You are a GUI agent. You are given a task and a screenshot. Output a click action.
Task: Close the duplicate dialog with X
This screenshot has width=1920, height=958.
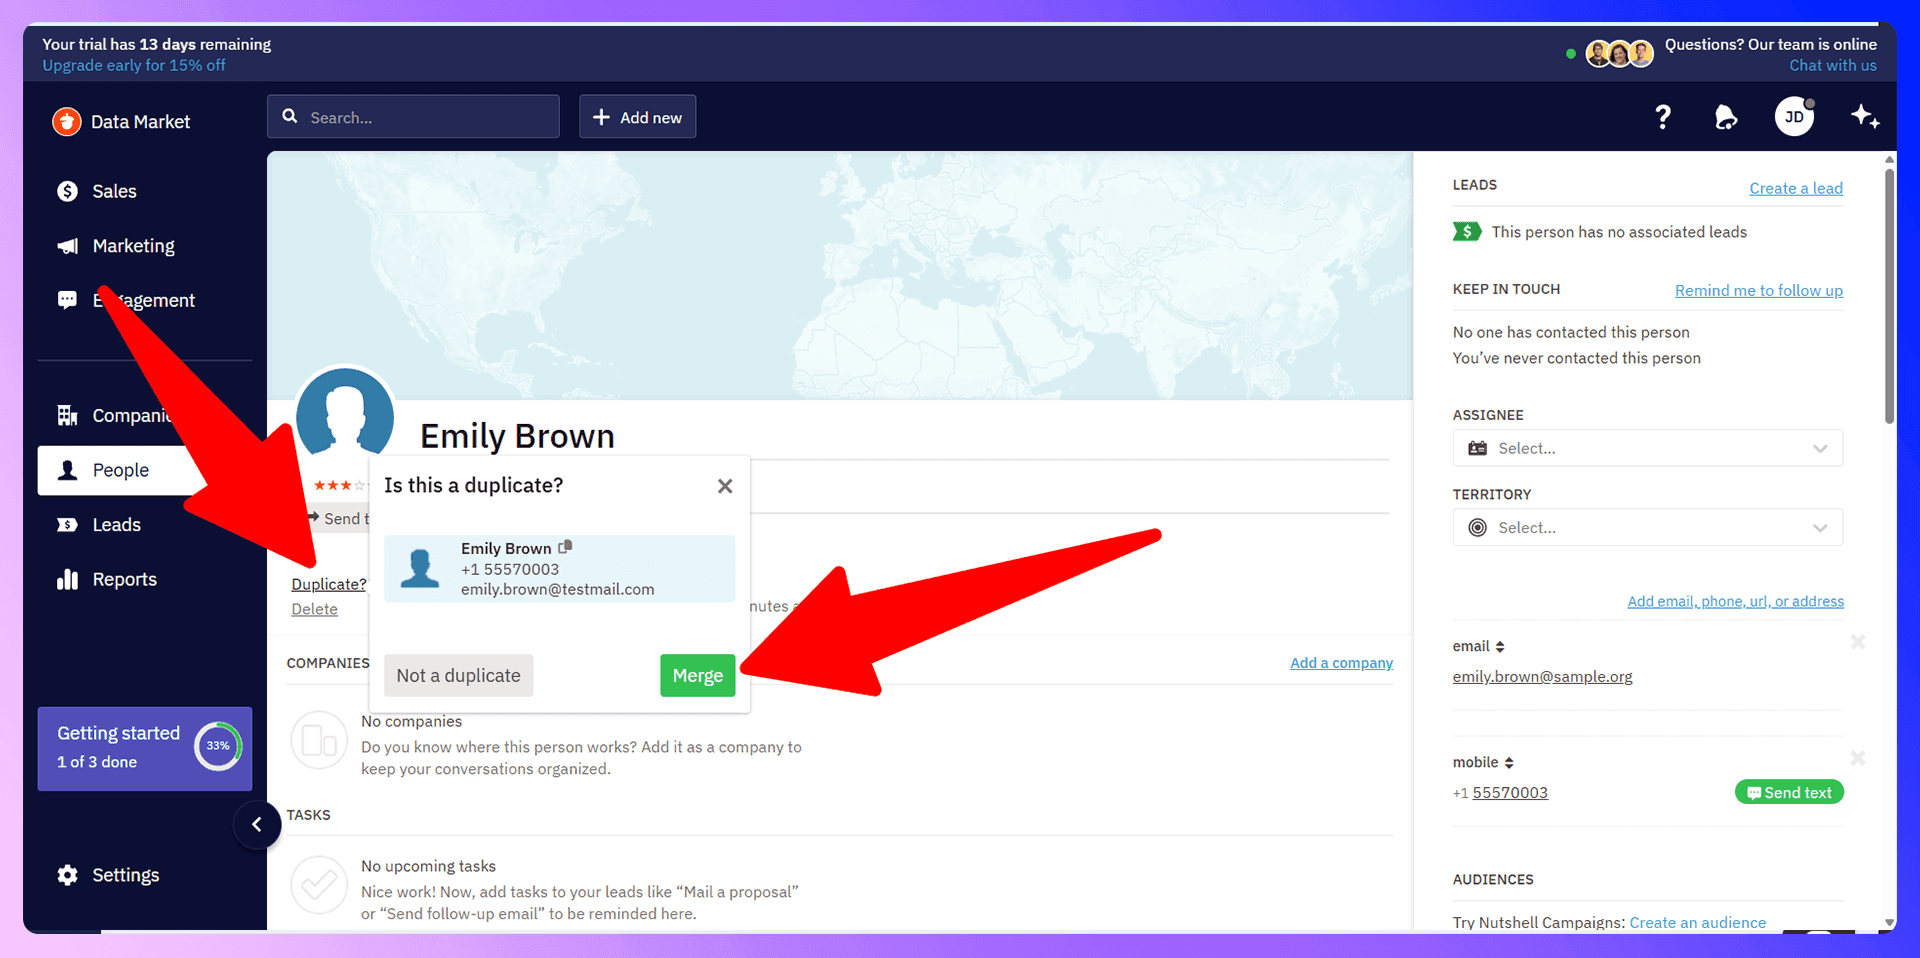point(725,486)
